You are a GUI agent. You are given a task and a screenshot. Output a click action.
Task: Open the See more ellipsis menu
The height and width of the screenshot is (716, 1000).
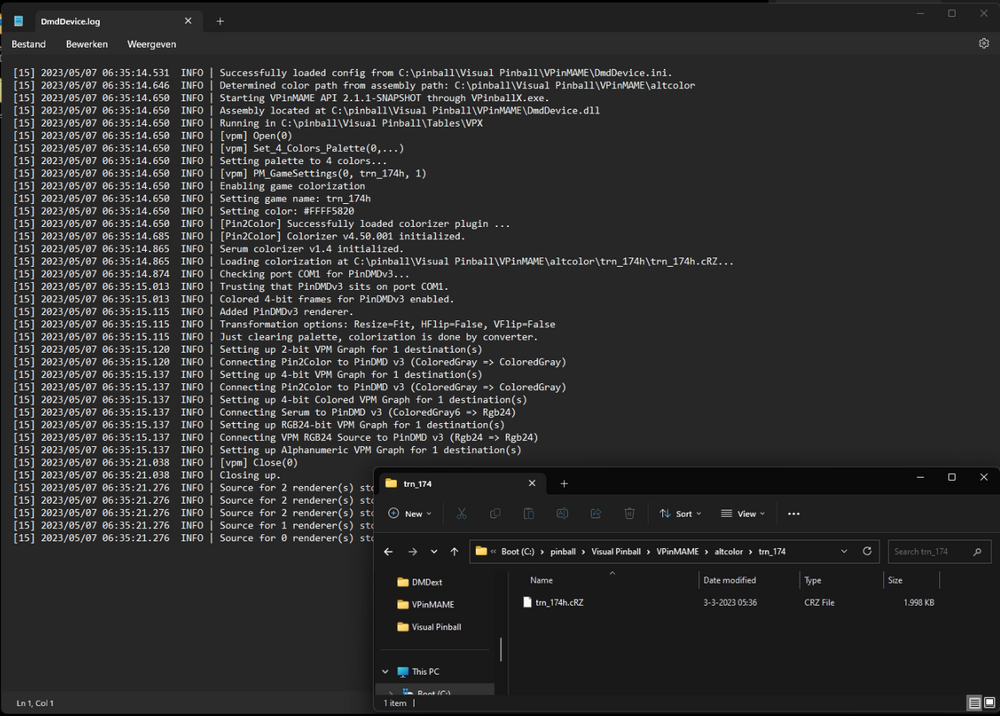(x=793, y=513)
